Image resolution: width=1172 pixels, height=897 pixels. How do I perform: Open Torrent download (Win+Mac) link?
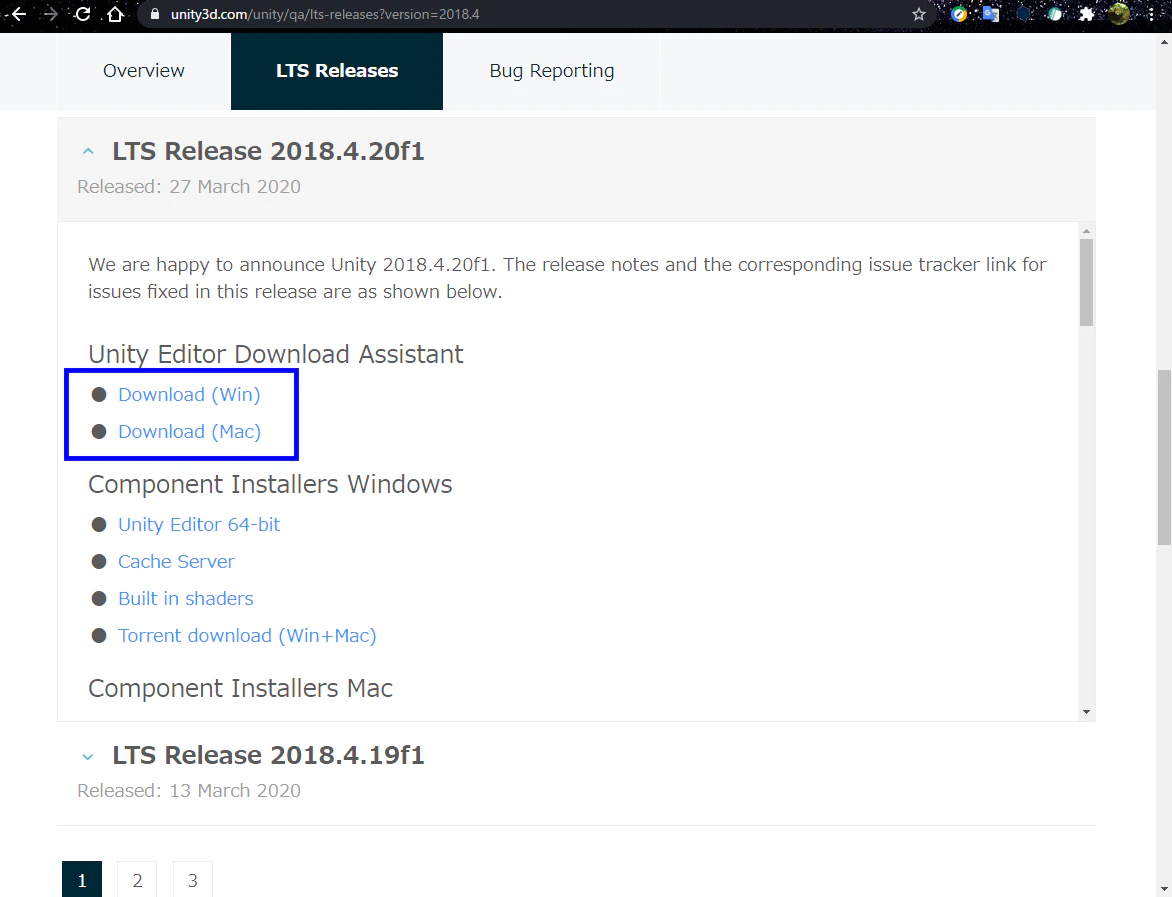tap(247, 636)
